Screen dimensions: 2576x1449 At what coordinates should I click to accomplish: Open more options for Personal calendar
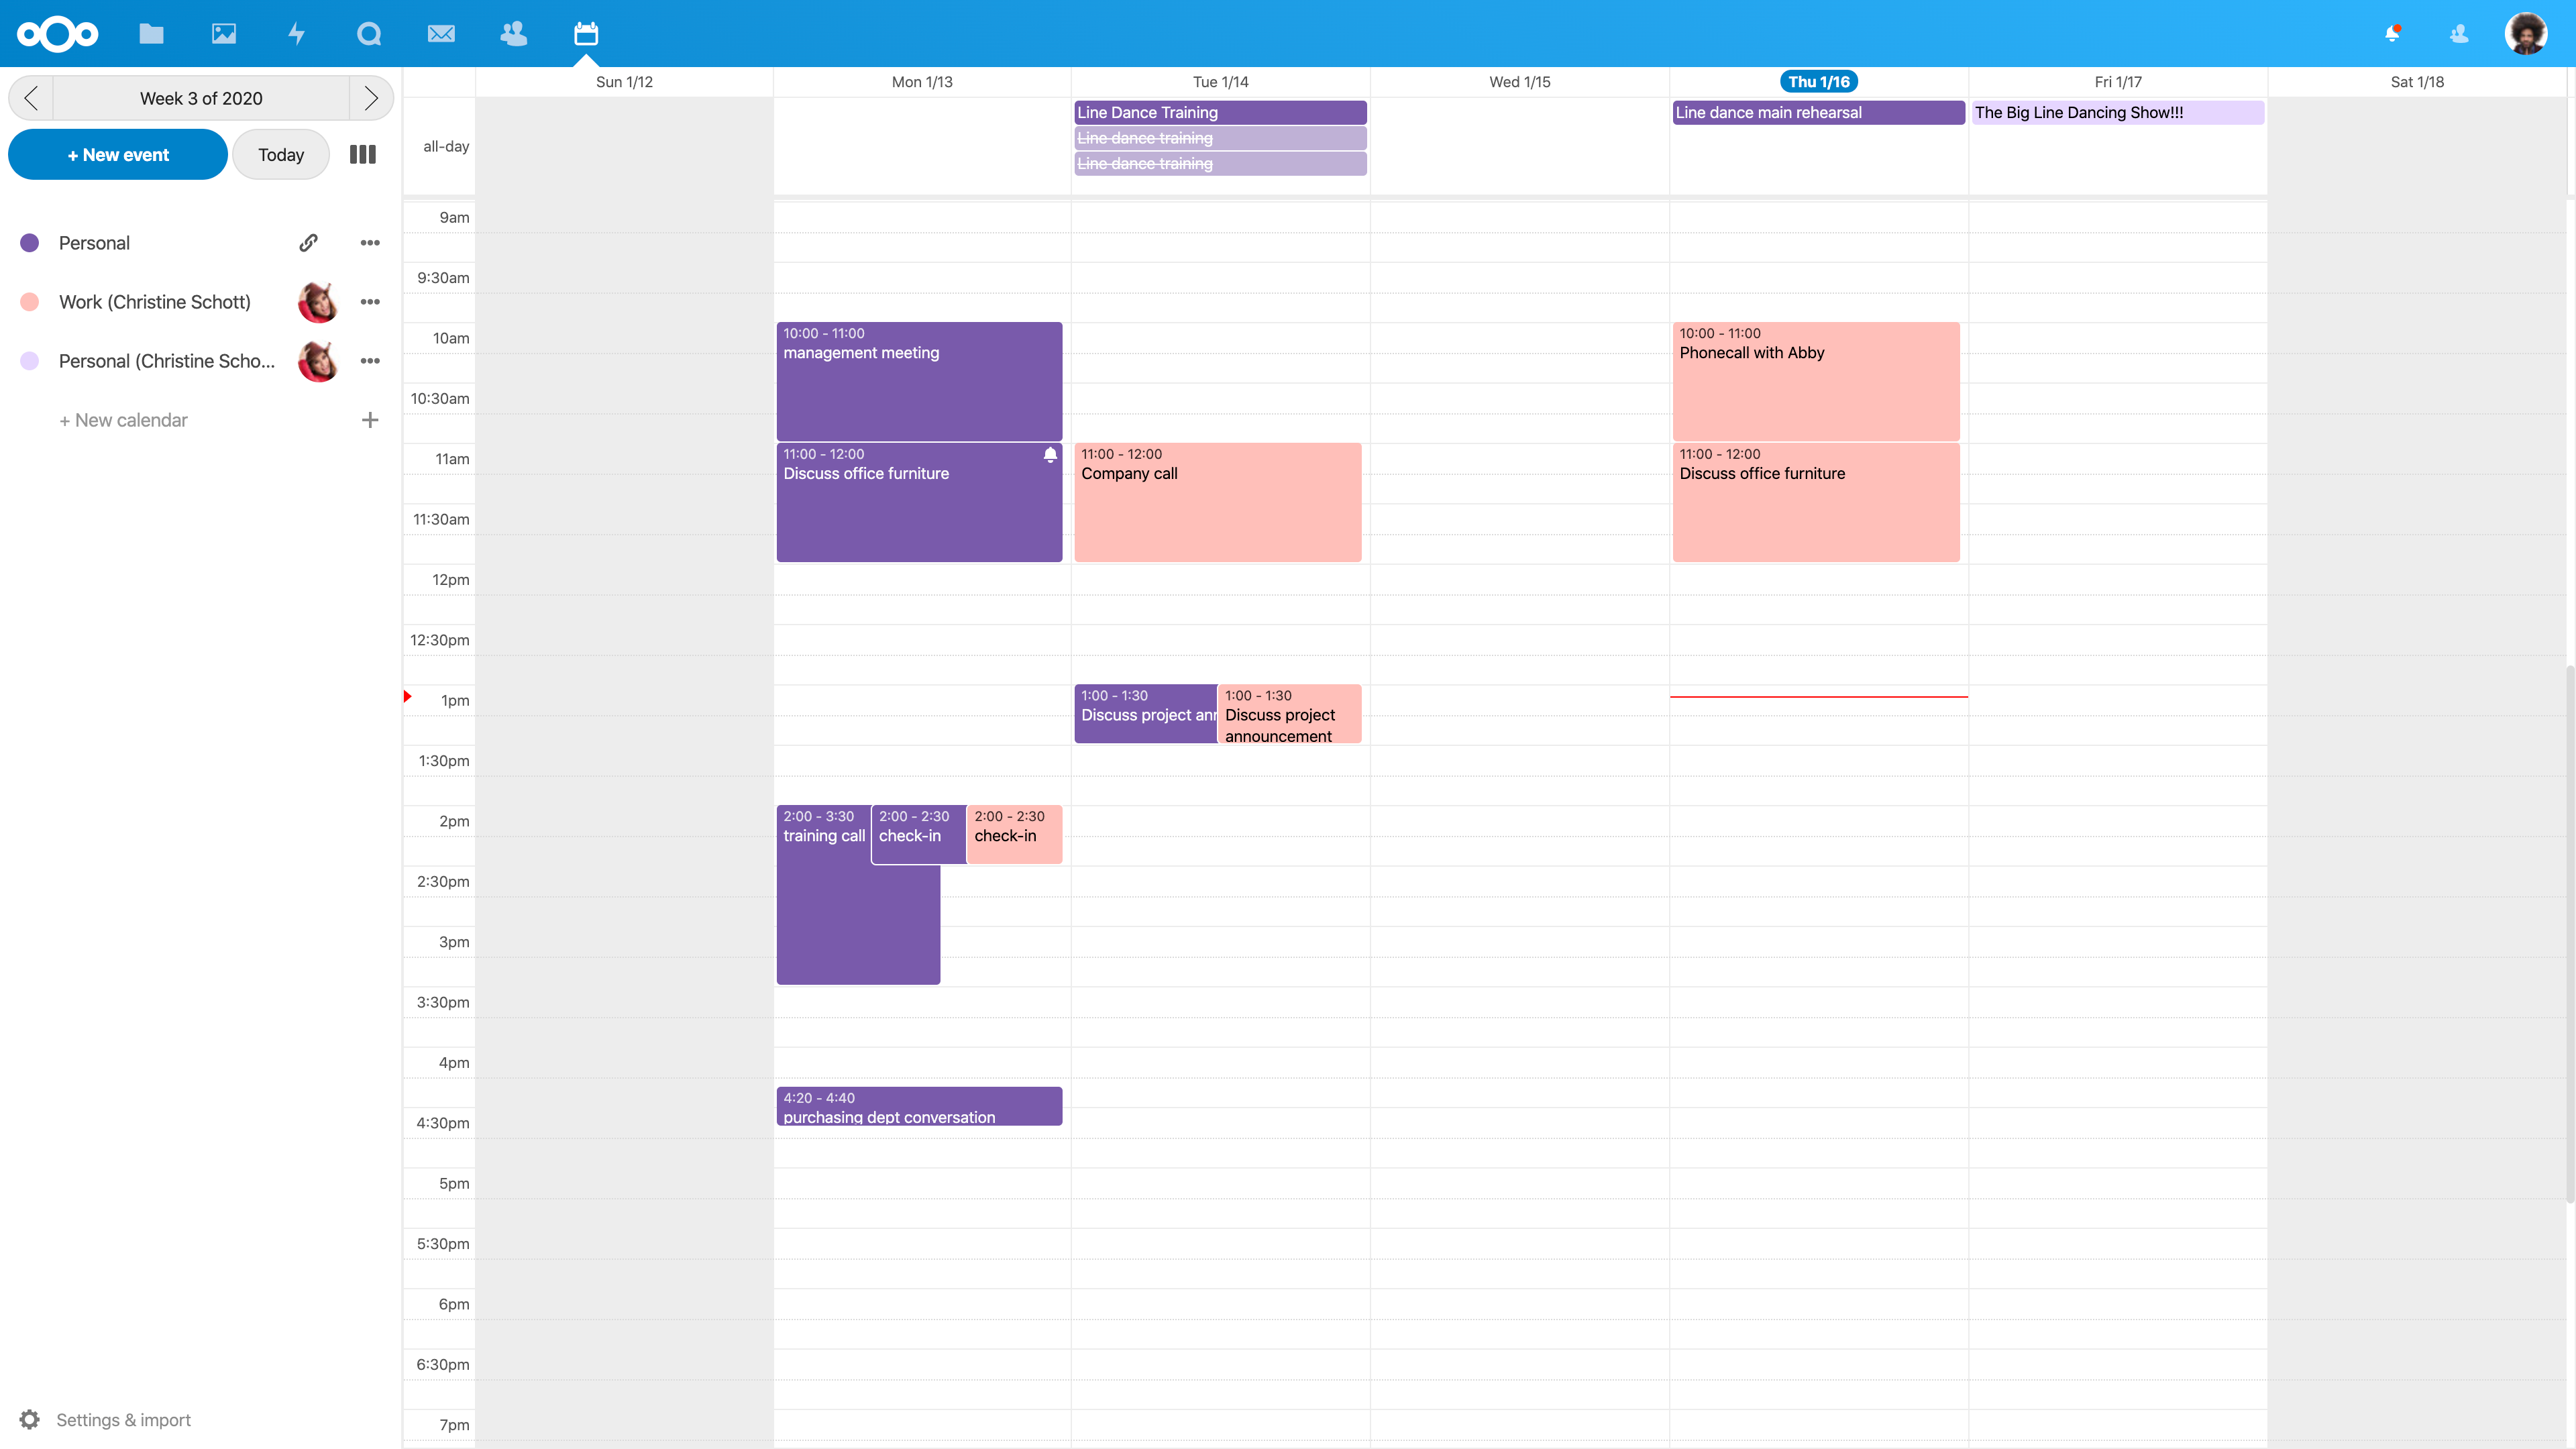(x=370, y=243)
